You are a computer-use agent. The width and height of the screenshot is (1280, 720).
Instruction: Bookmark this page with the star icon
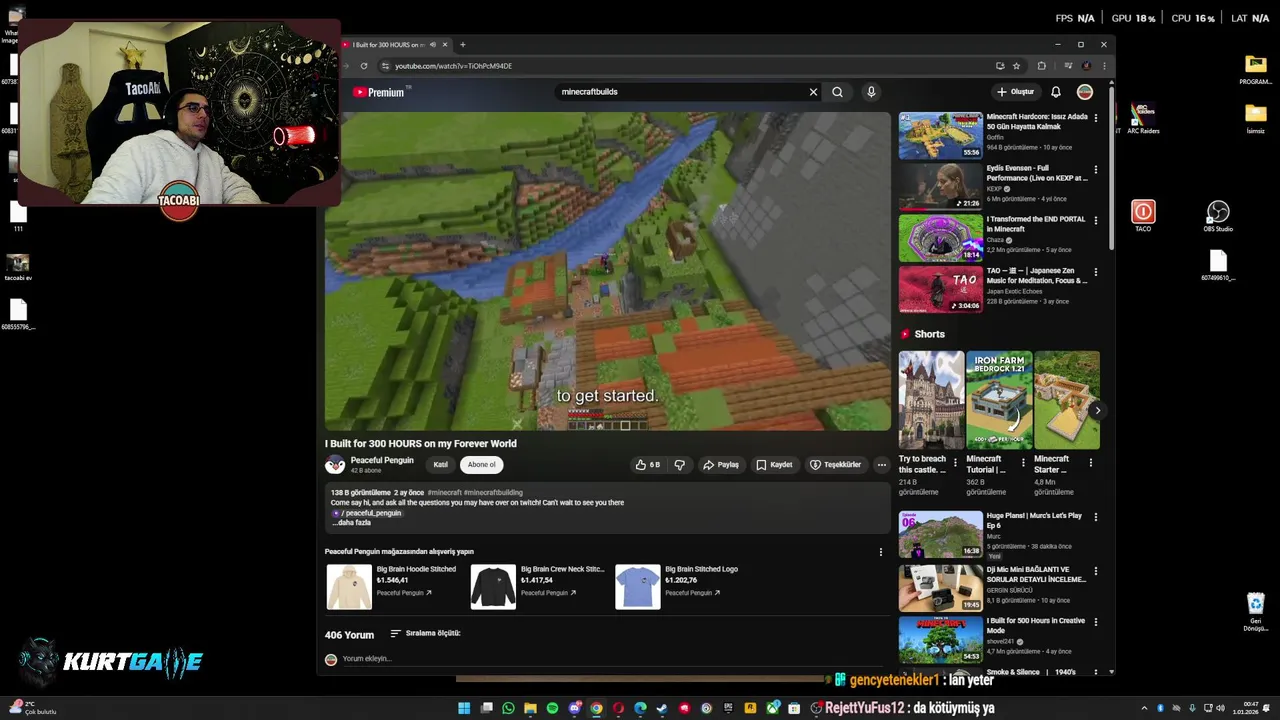(x=1017, y=66)
